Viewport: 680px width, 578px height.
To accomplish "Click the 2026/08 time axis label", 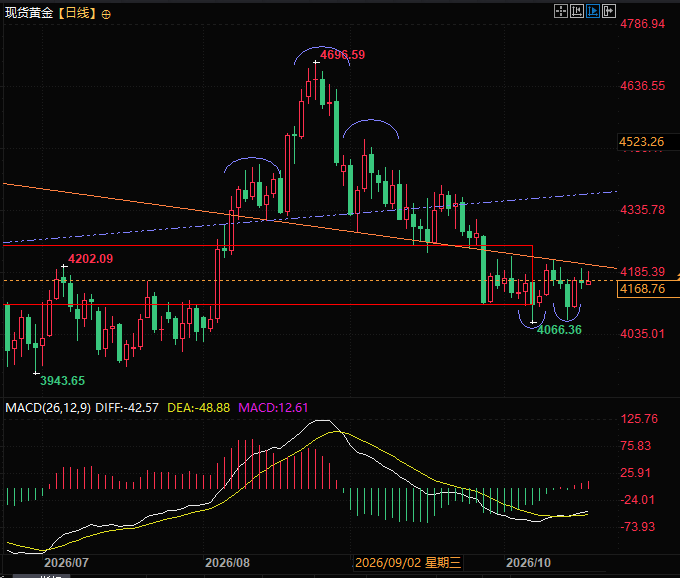I will point(227,563).
